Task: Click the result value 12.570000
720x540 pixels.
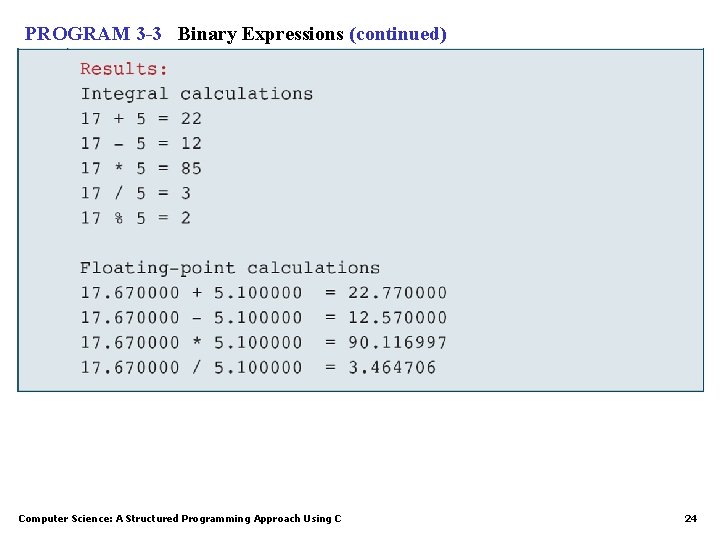Action: (x=397, y=318)
